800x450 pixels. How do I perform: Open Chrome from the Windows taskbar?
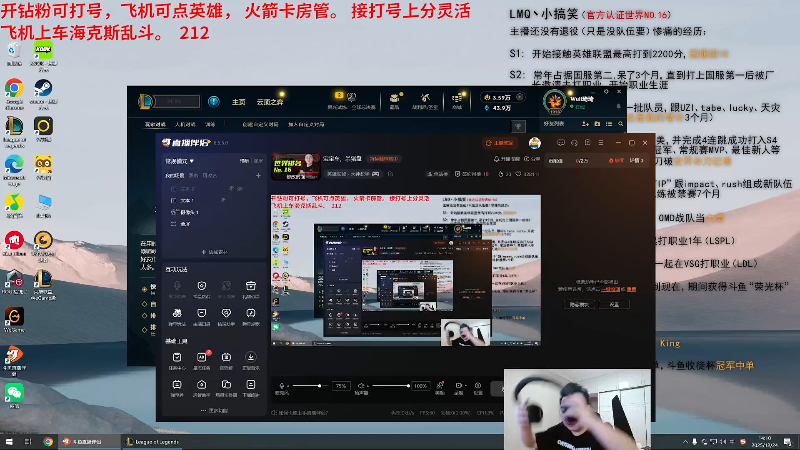pos(47,442)
